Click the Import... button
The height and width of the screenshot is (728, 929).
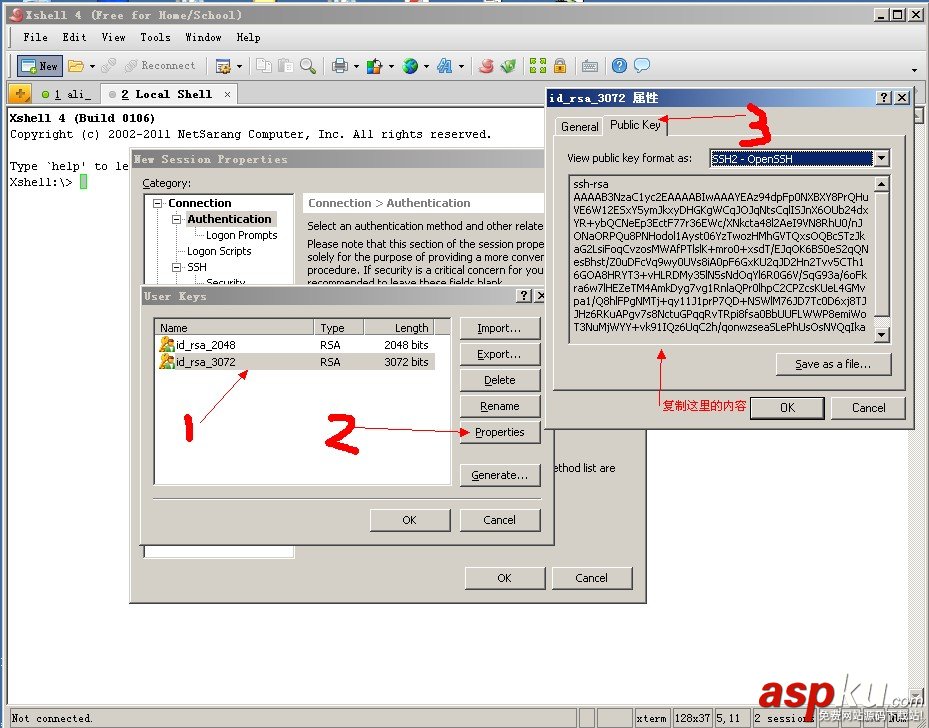(x=499, y=328)
